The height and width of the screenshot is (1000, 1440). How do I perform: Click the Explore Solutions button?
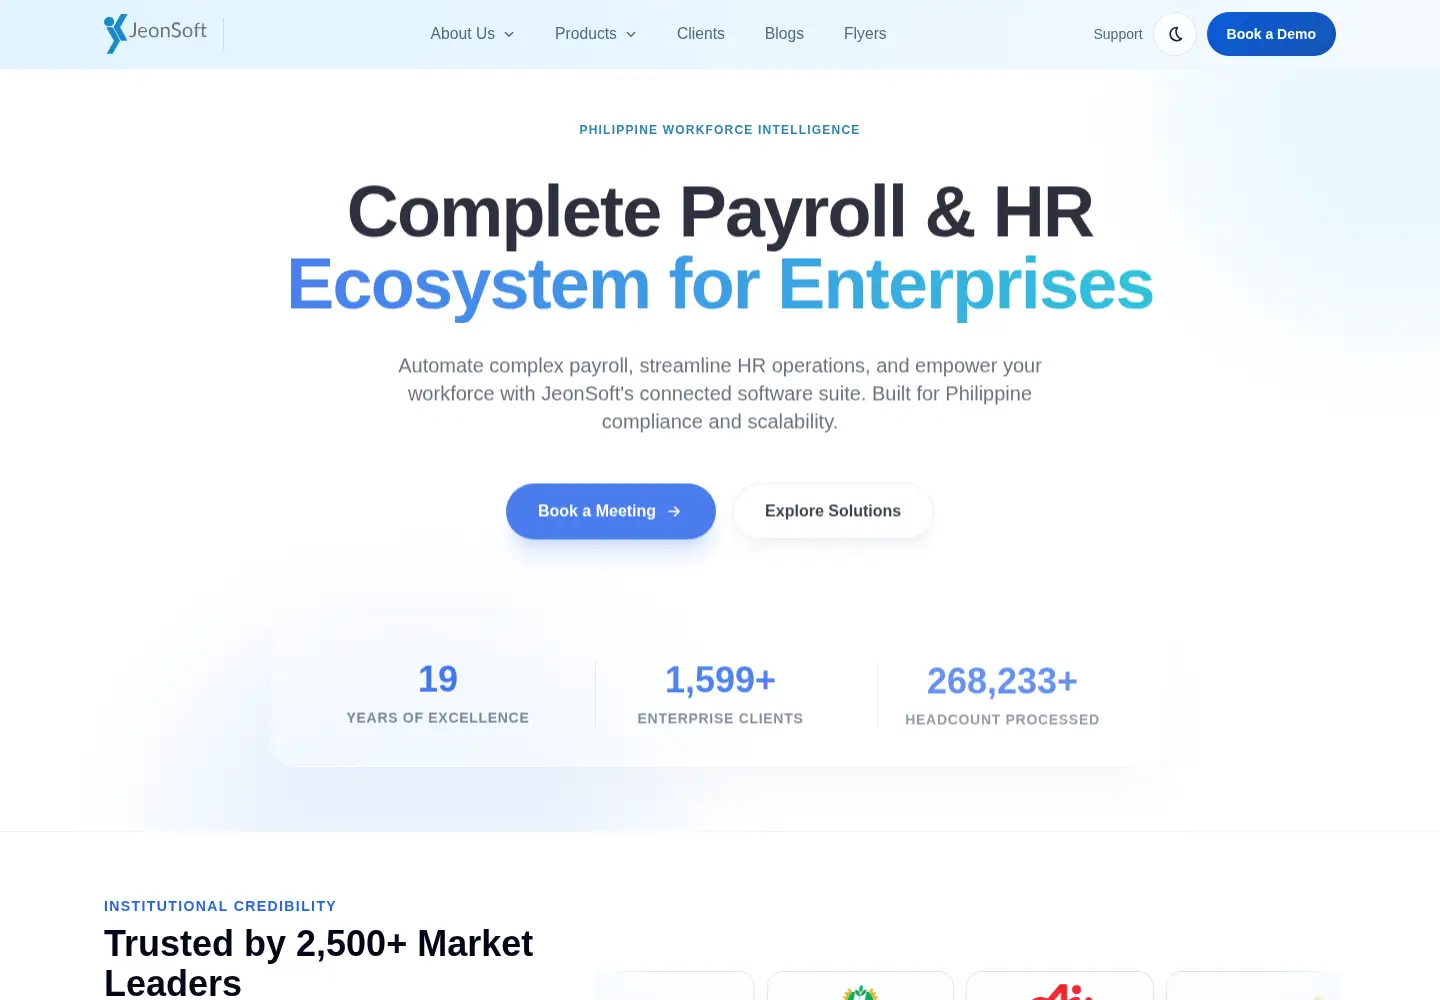tap(833, 511)
